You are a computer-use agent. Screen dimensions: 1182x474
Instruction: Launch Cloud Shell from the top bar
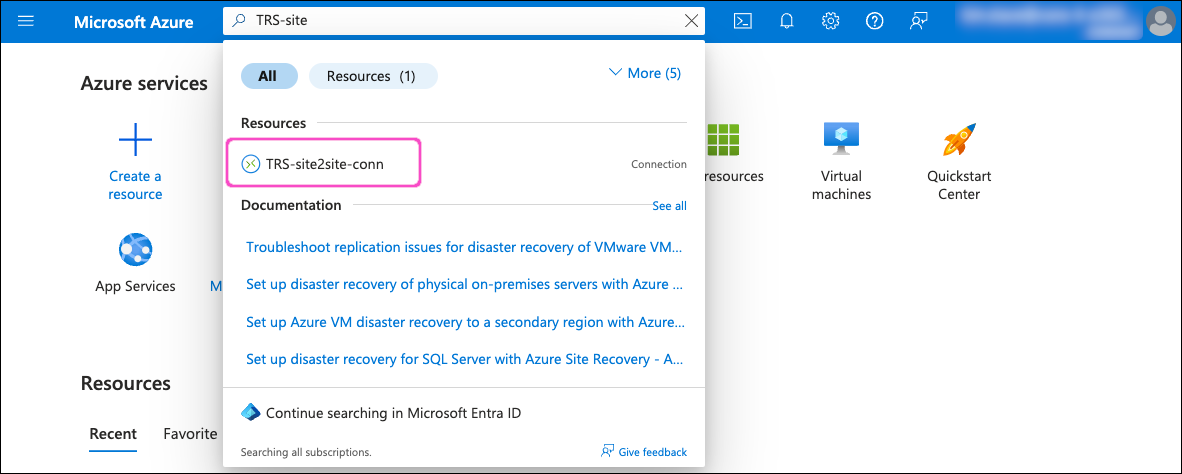point(743,21)
